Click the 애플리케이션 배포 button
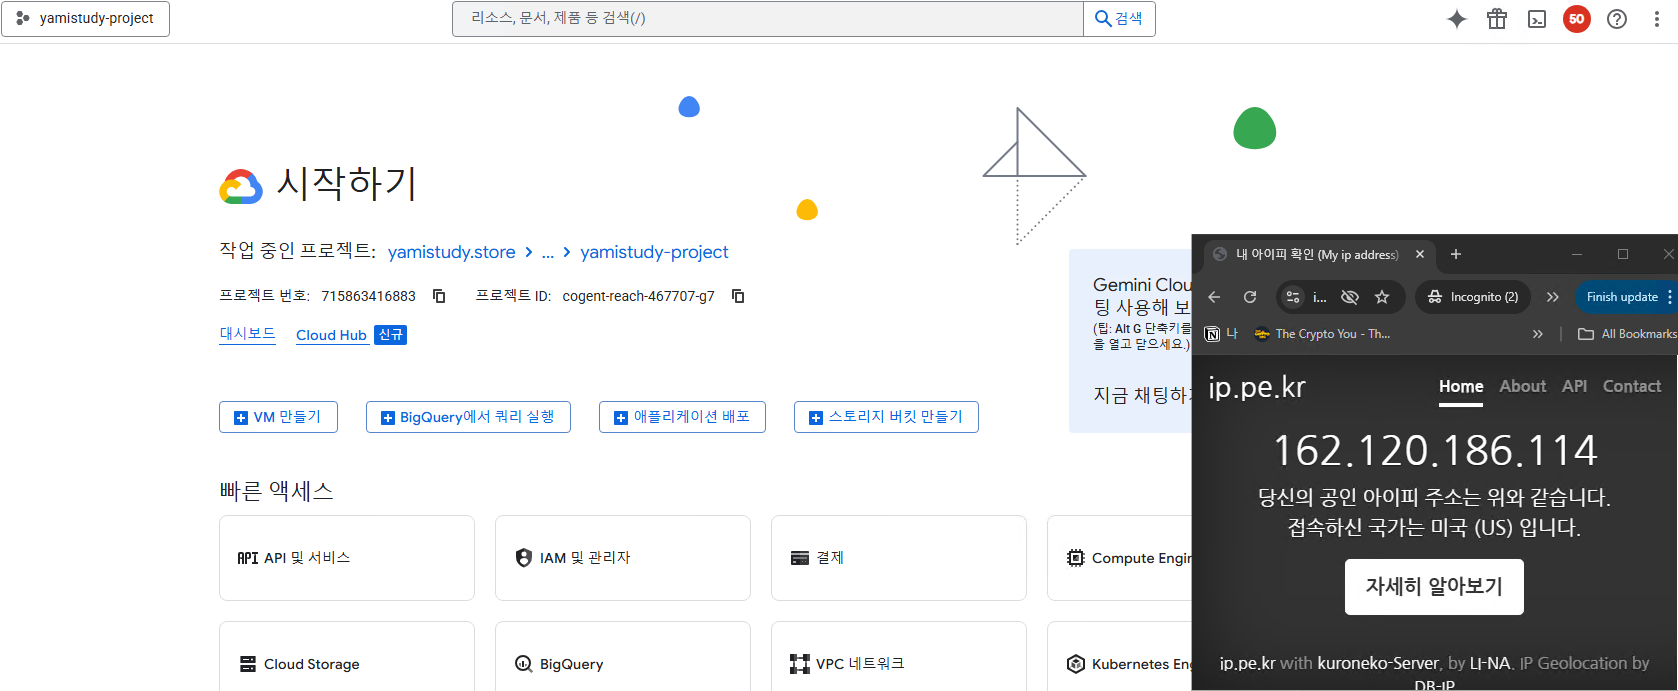1678x691 pixels. tap(682, 417)
